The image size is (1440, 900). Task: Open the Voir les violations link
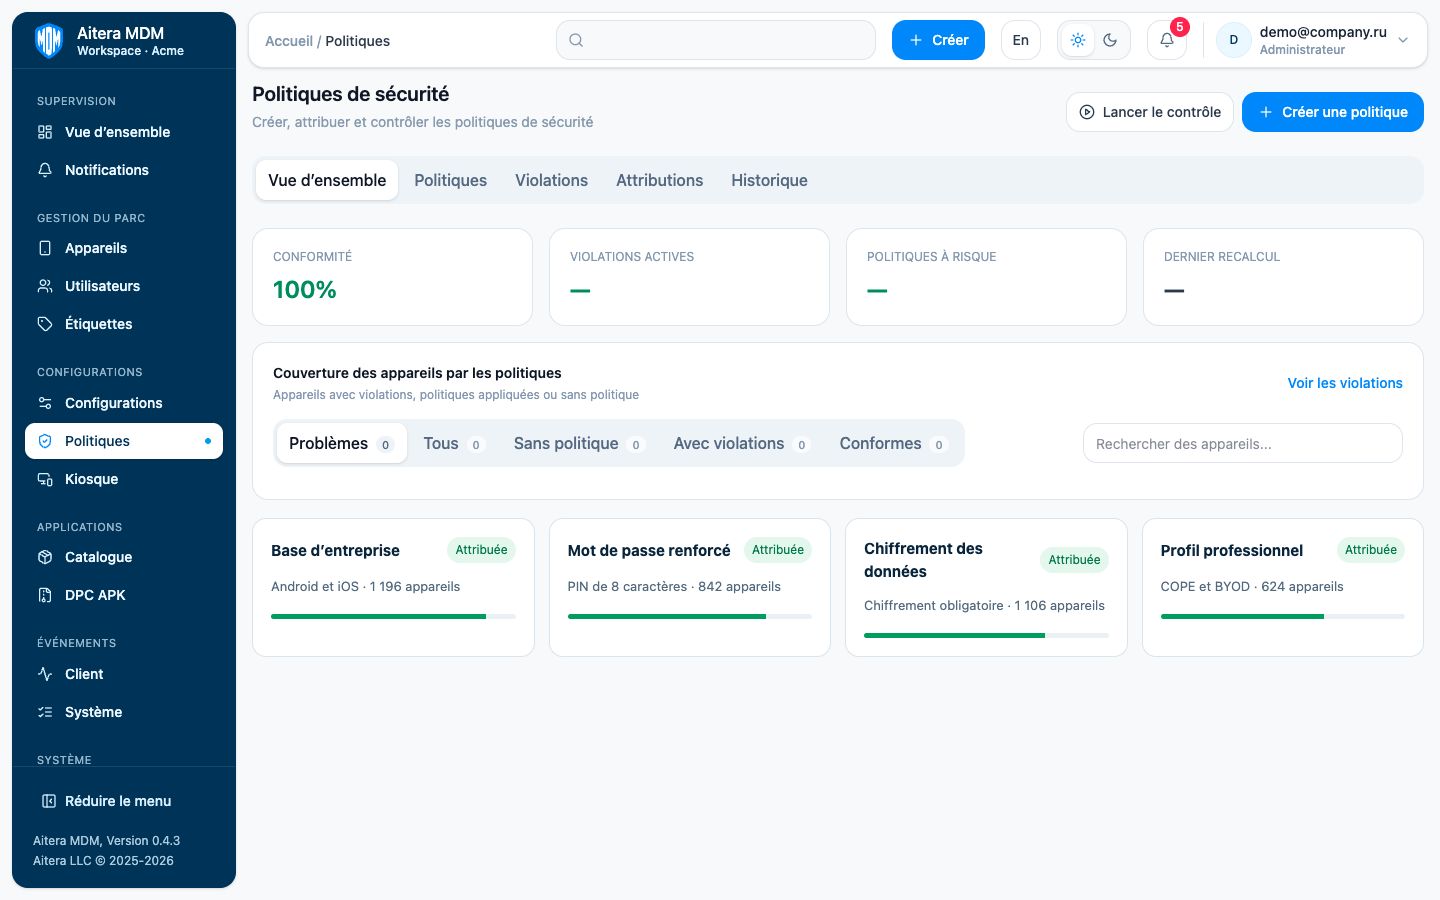(x=1345, y=383)
